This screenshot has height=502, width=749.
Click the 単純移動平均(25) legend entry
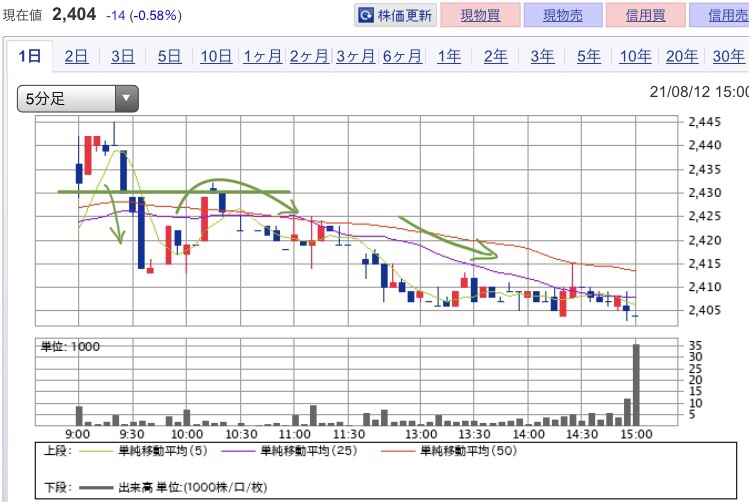289,450
